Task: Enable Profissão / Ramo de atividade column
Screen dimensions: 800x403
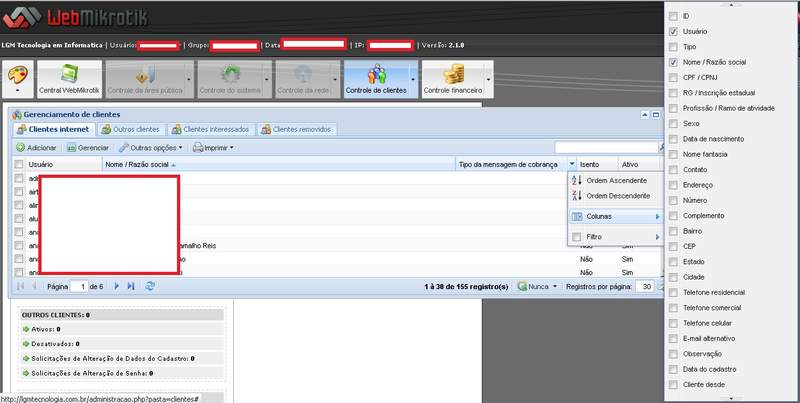Action: coord(673,108)
